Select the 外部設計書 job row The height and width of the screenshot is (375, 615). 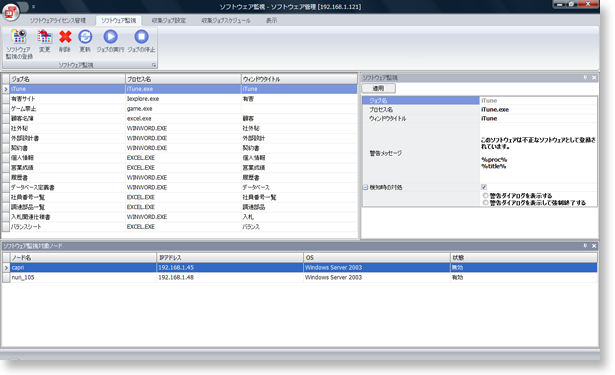[183, 138]
